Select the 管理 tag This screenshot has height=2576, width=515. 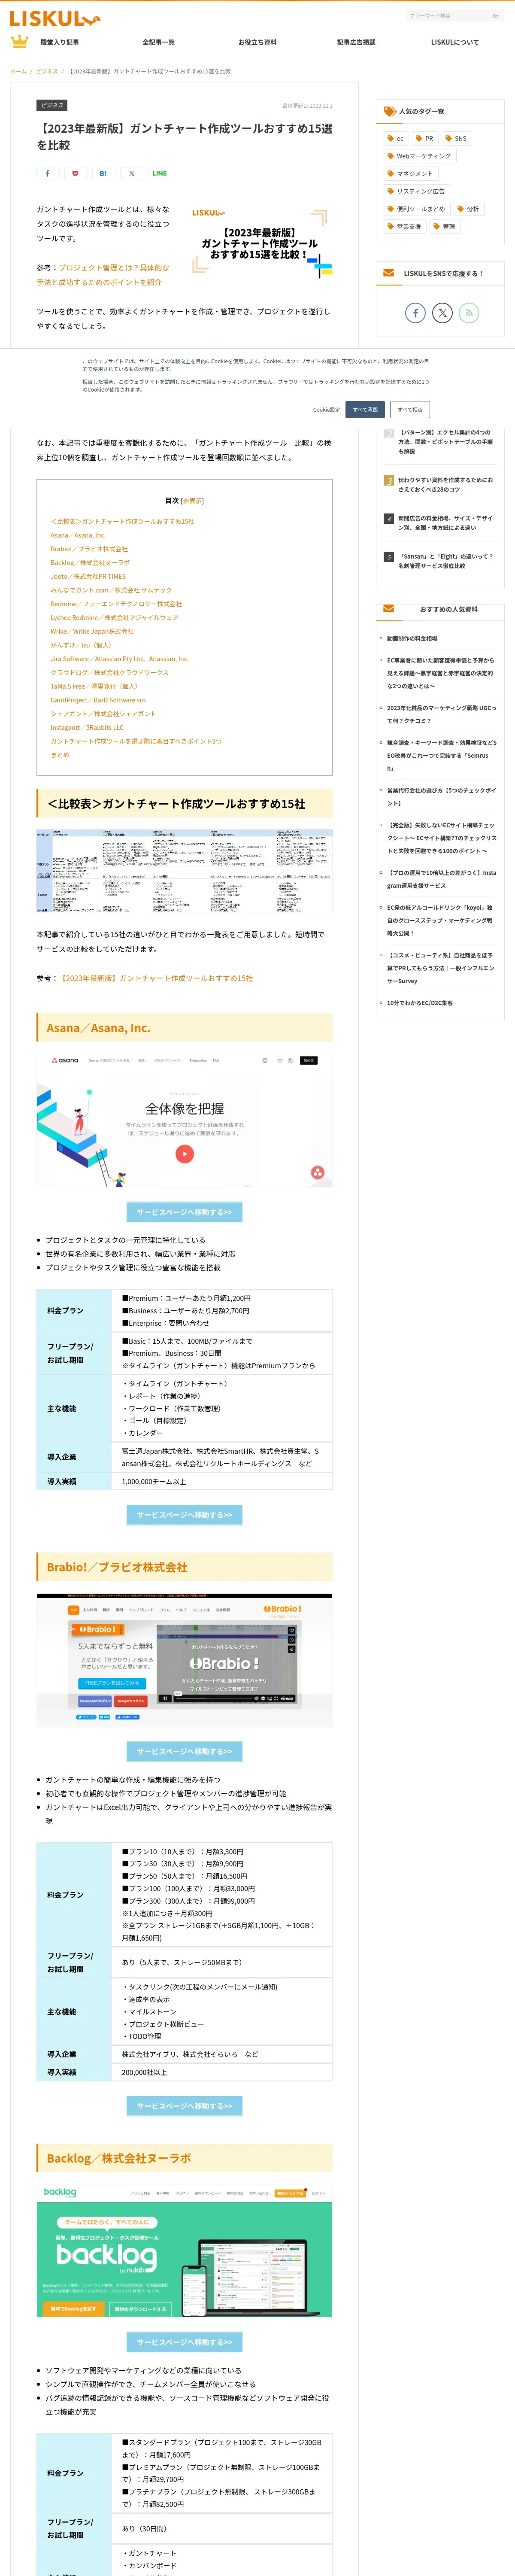[444, 227]
